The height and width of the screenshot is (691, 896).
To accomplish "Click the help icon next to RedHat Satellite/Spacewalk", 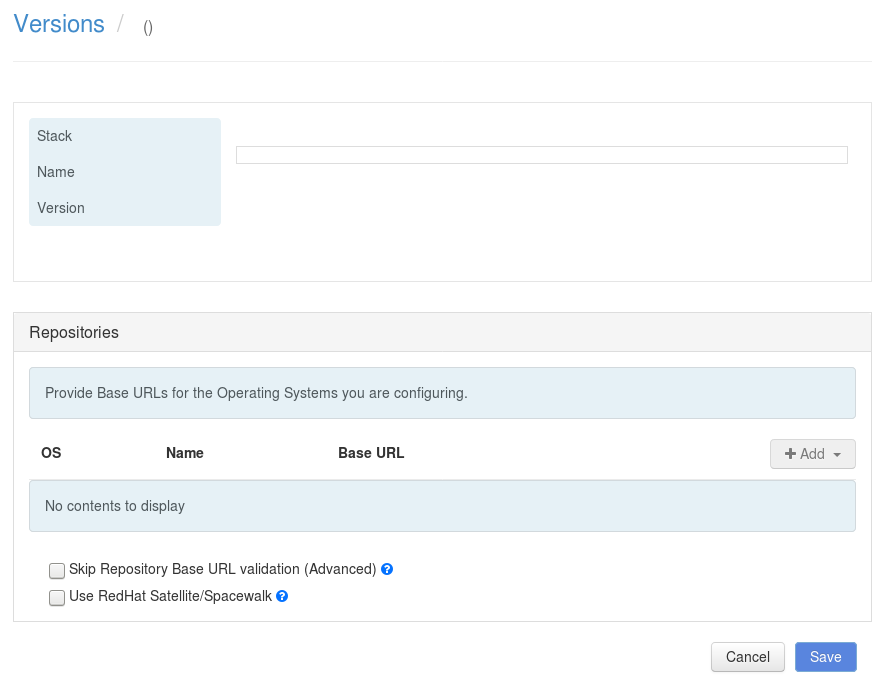I will coord(282,596).
